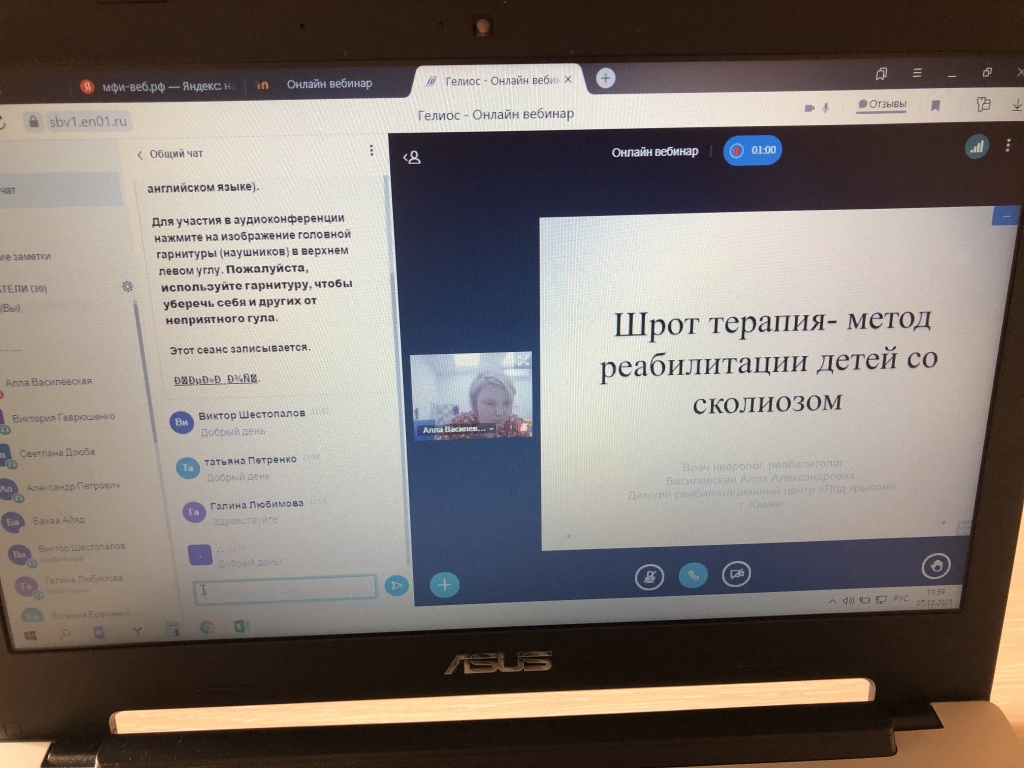Click the chat message input field
This screenshot has width=1024, height=768.
(286, 589)
